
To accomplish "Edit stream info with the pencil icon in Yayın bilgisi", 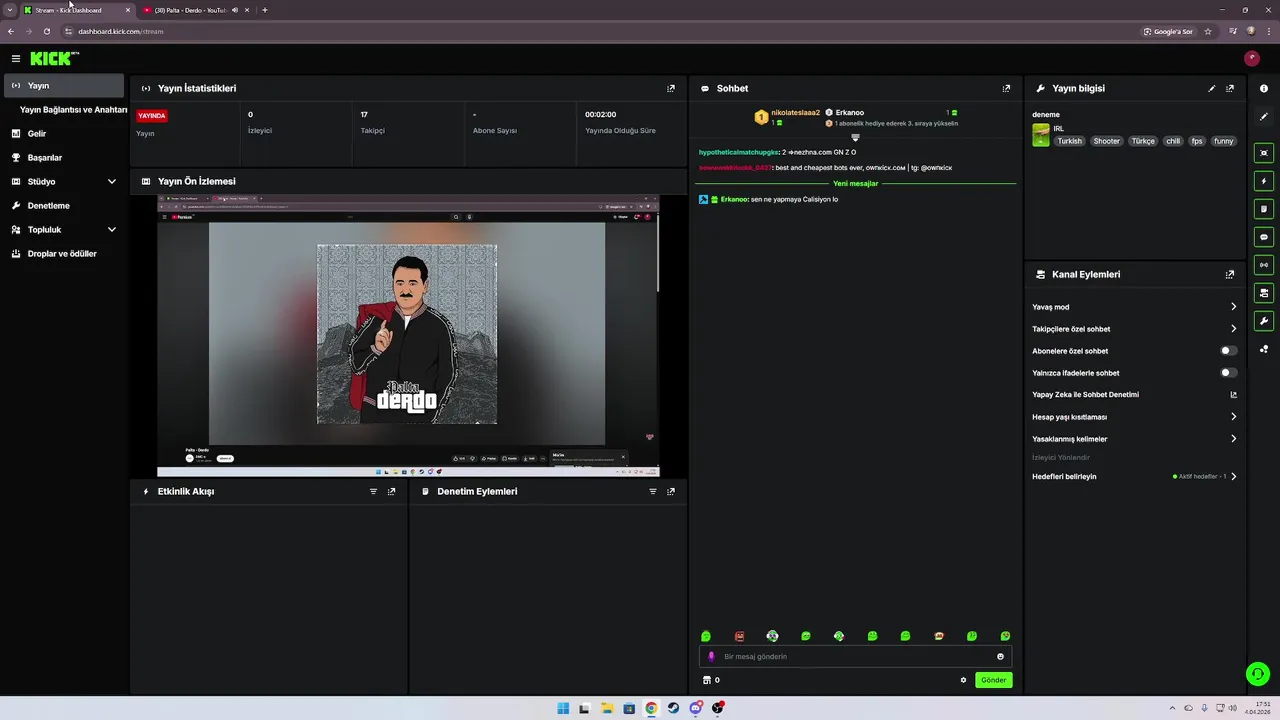I will tap(1212, 88).
